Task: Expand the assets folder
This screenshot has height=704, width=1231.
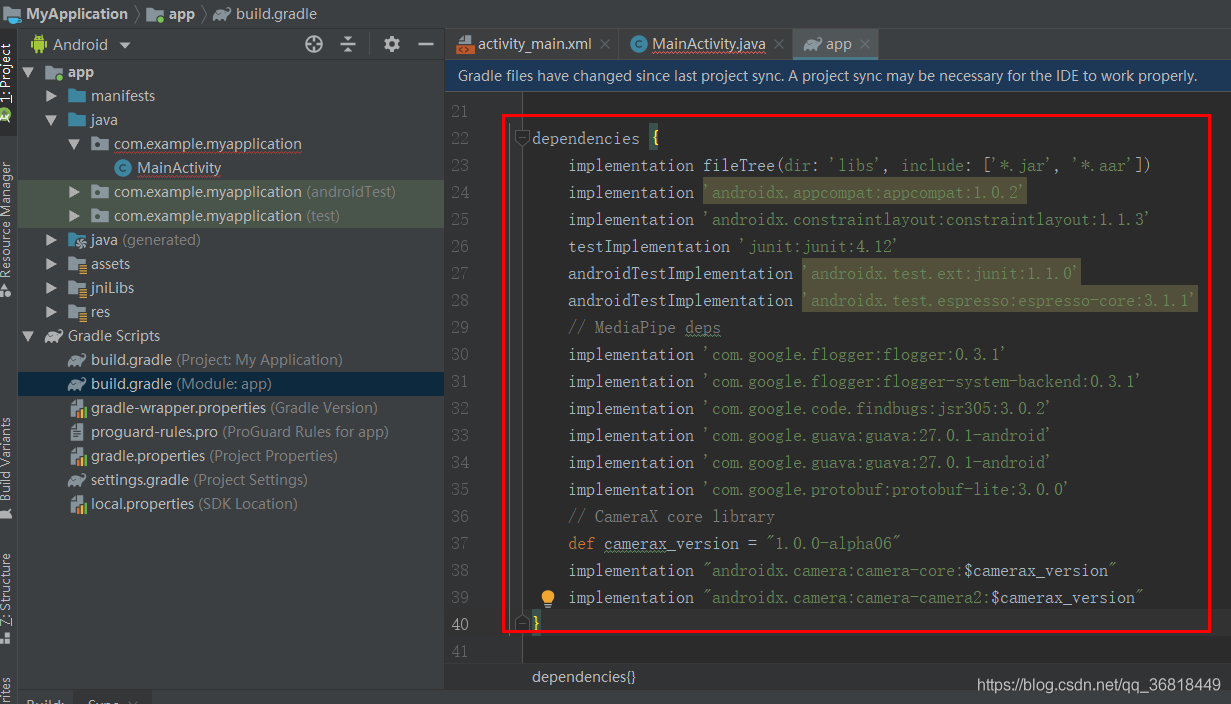Action: tap(52, 264)
